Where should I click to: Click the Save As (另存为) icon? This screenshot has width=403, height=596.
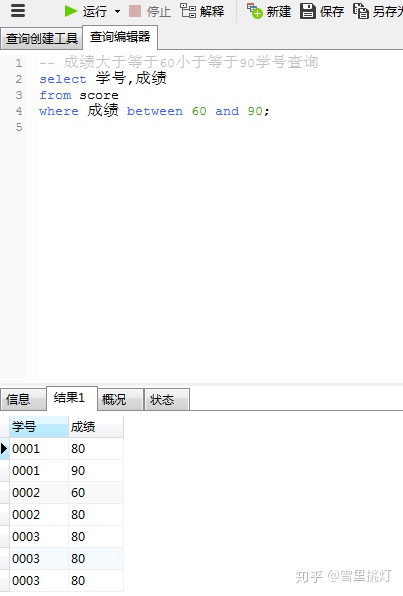tap(361, 11)
